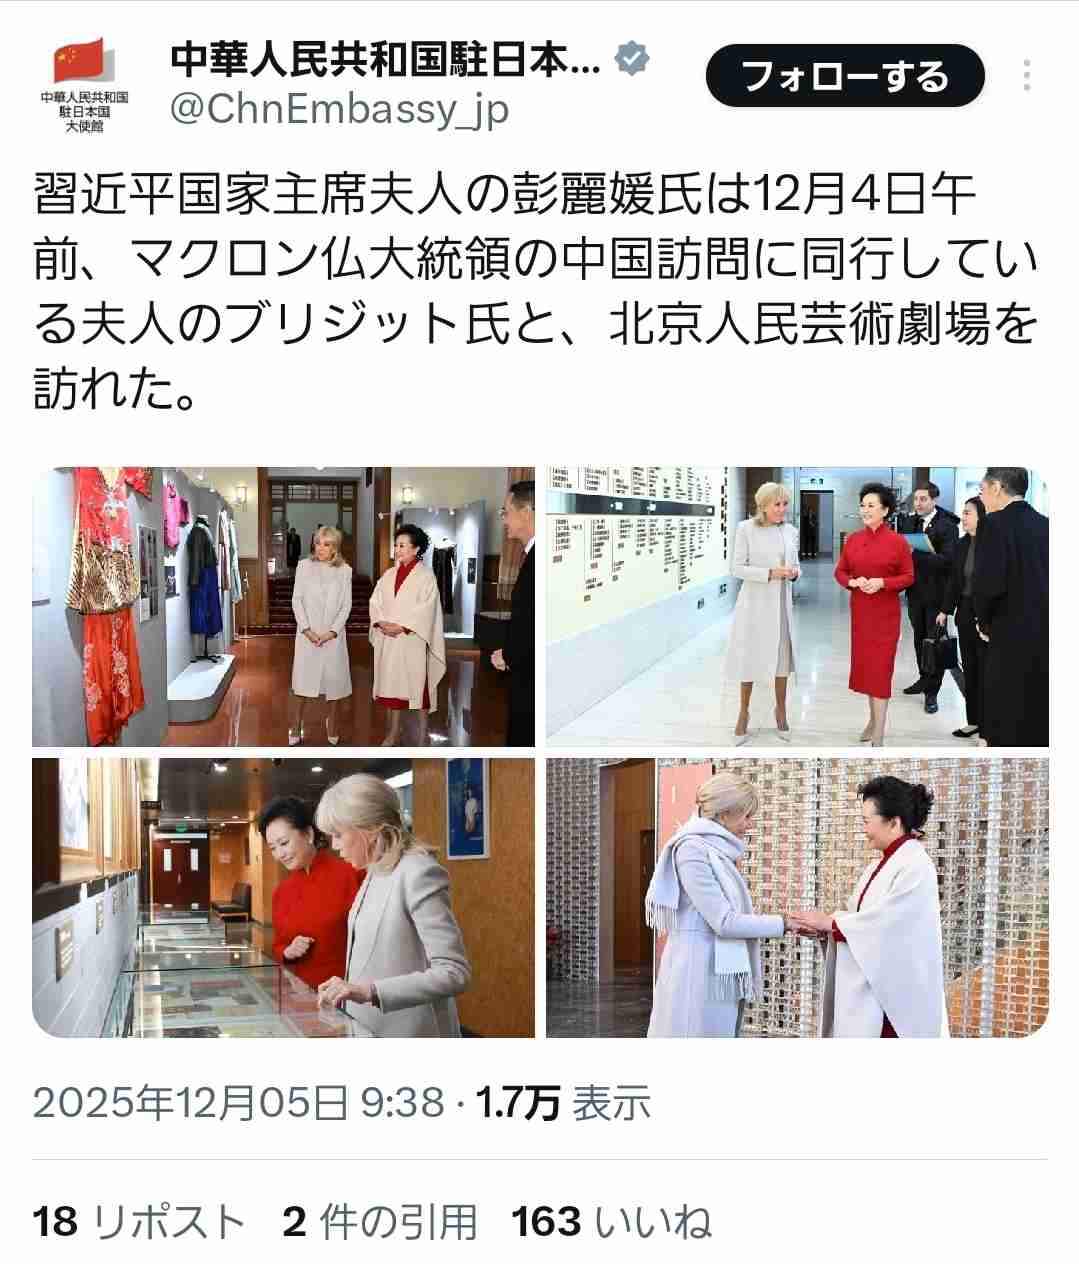Open the @ChnEmbassy_jp handle link
The image size is (1079, 1264).
[x=340, y=109]
